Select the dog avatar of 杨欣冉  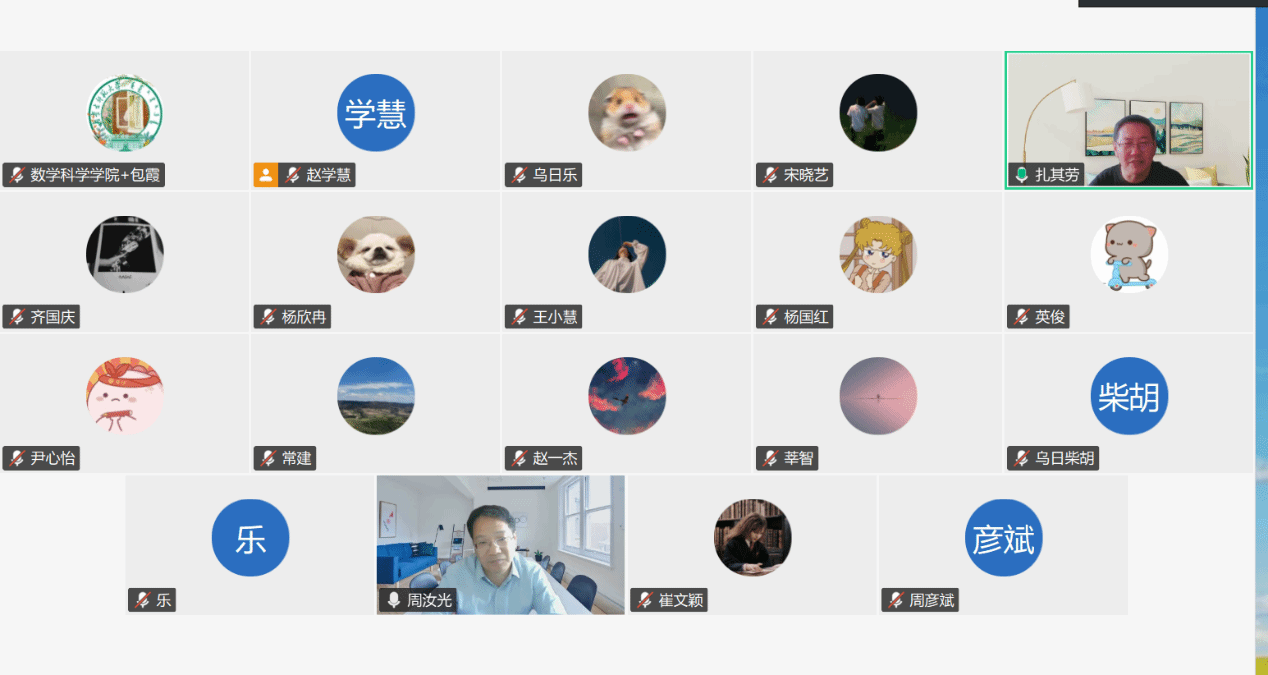pyautogui.click(x=376, y=254)
